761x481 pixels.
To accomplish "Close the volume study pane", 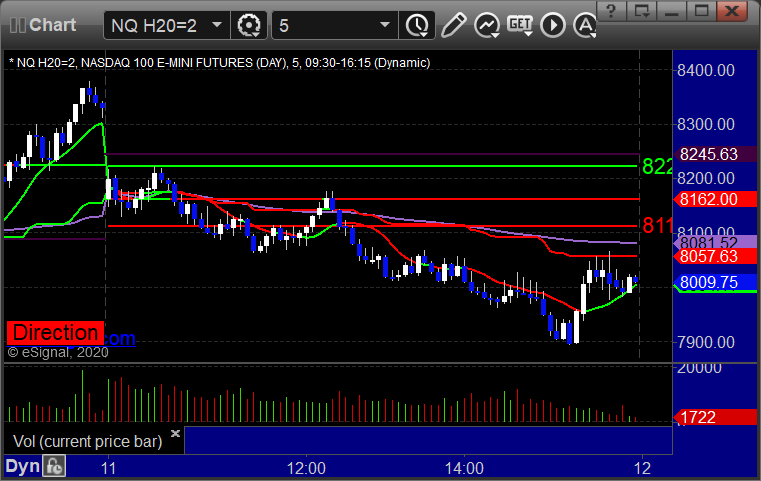I will pos(175,433).
